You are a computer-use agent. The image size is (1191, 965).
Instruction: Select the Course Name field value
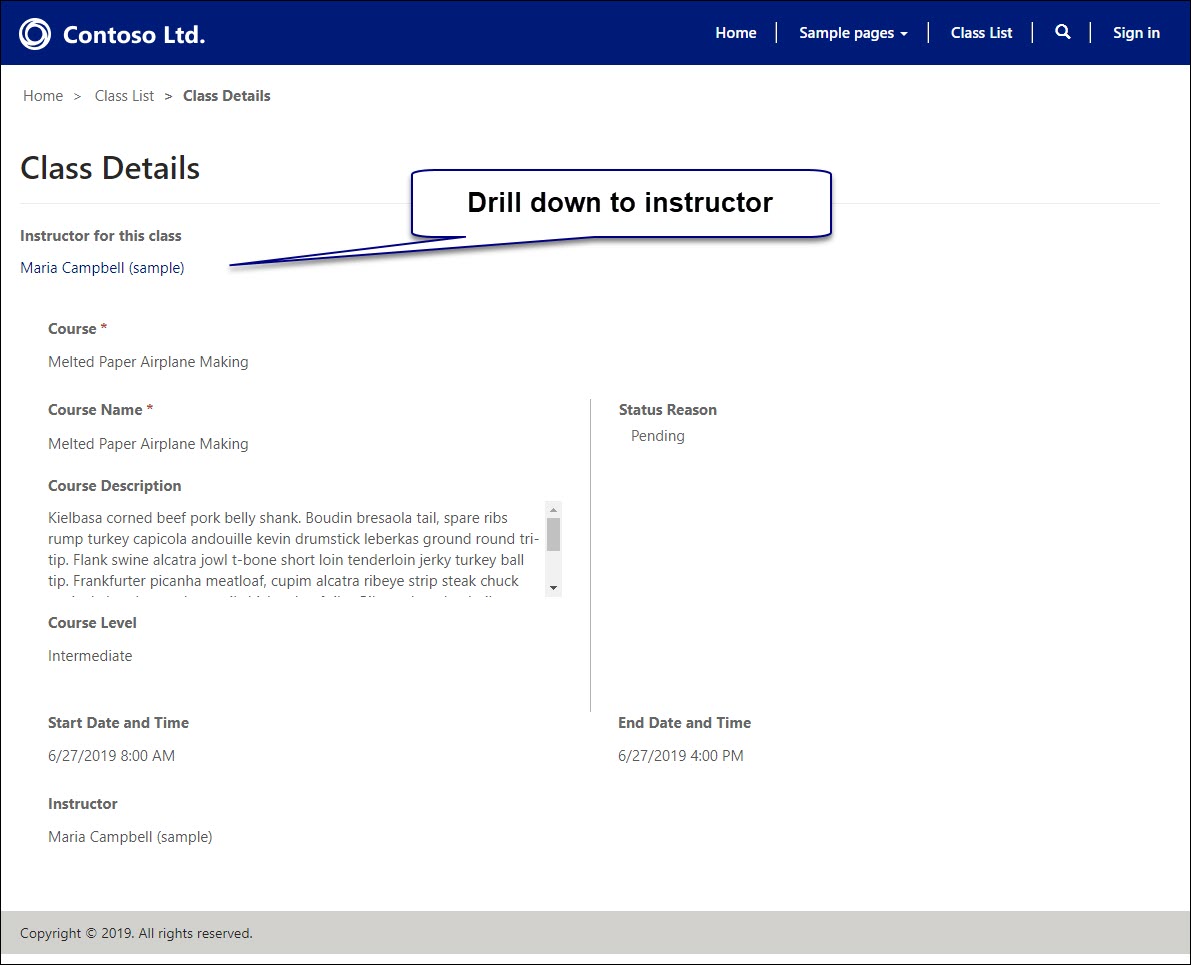(148, 444)
